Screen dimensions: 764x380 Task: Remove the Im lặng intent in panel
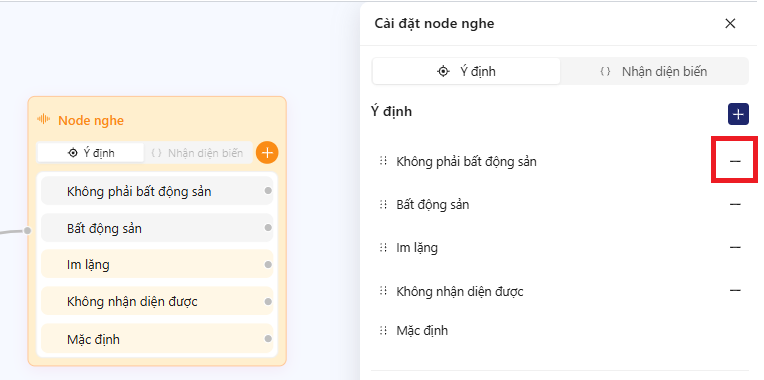coord(735,247)
